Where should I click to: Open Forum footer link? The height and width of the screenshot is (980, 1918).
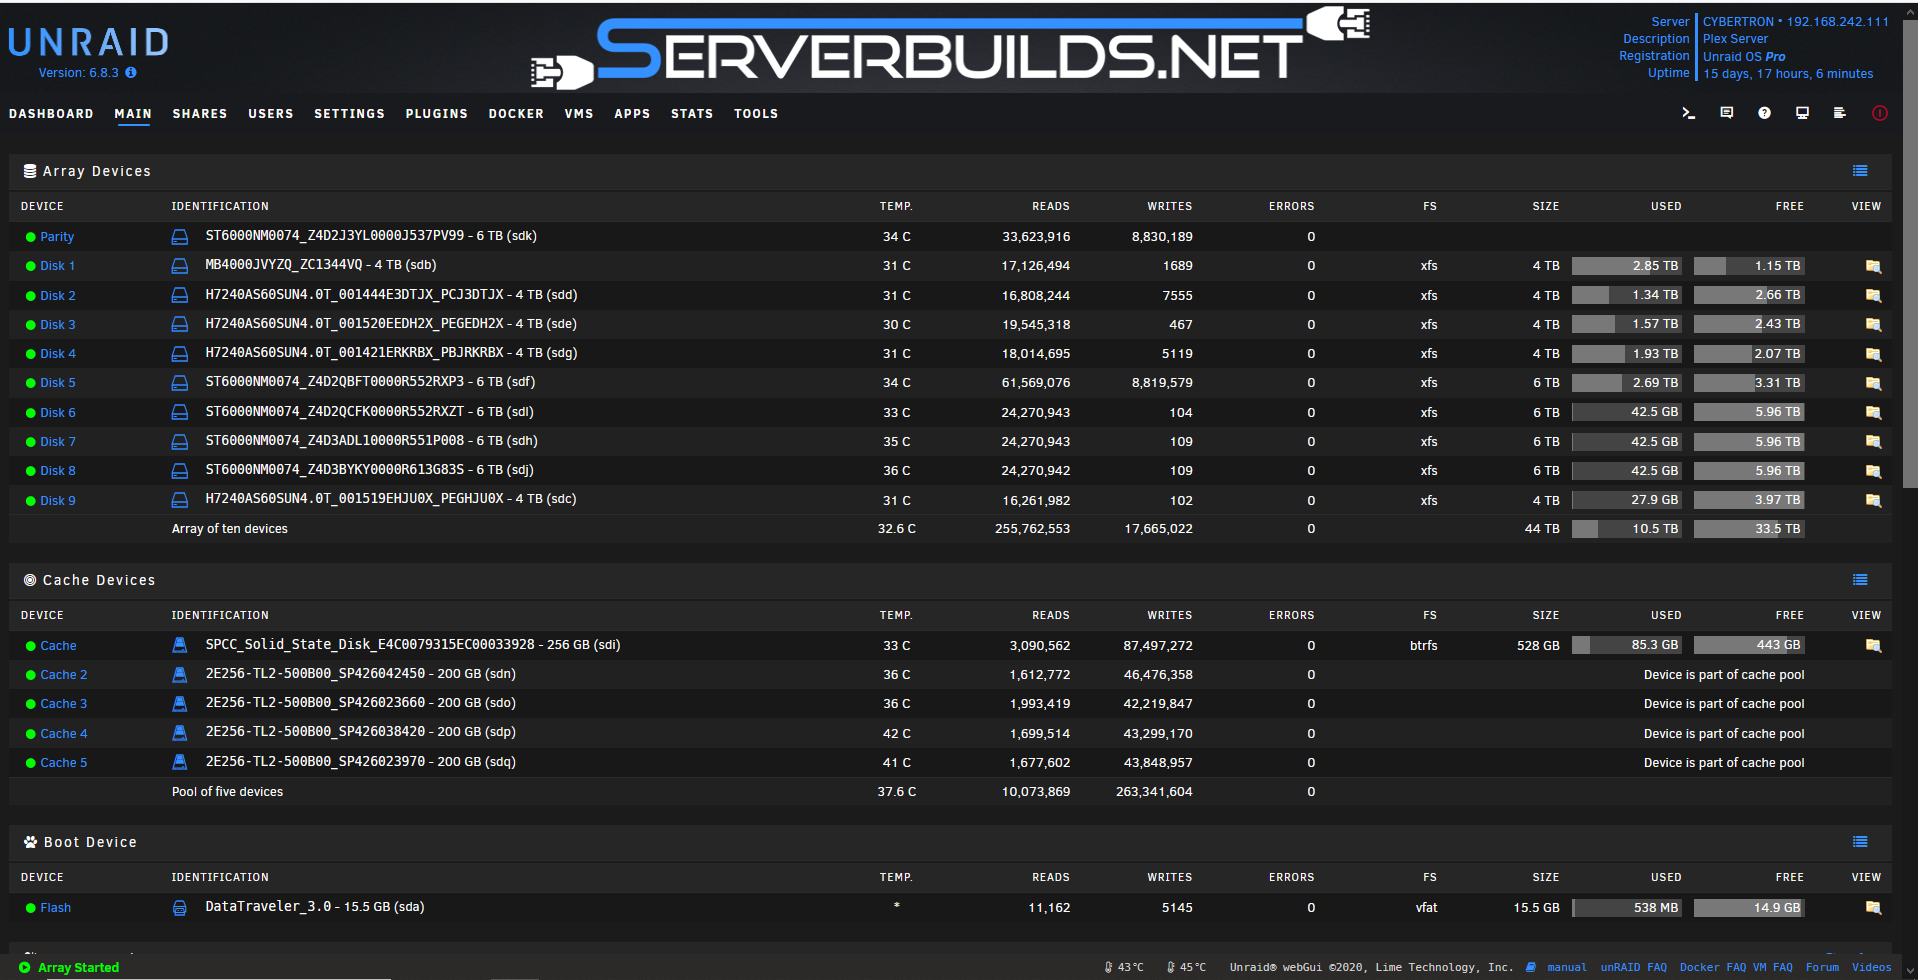[1822, 967]
